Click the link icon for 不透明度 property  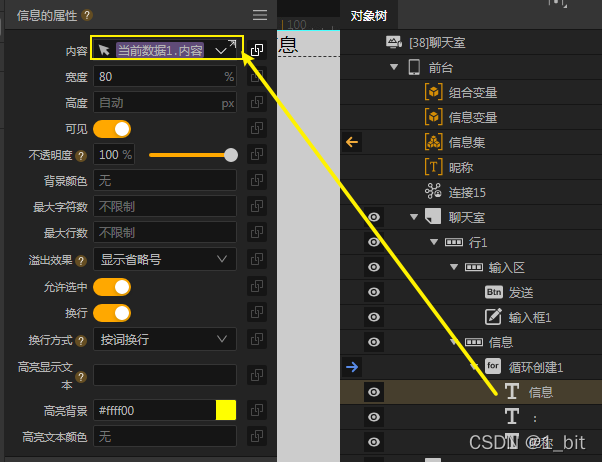coord(257,154)
